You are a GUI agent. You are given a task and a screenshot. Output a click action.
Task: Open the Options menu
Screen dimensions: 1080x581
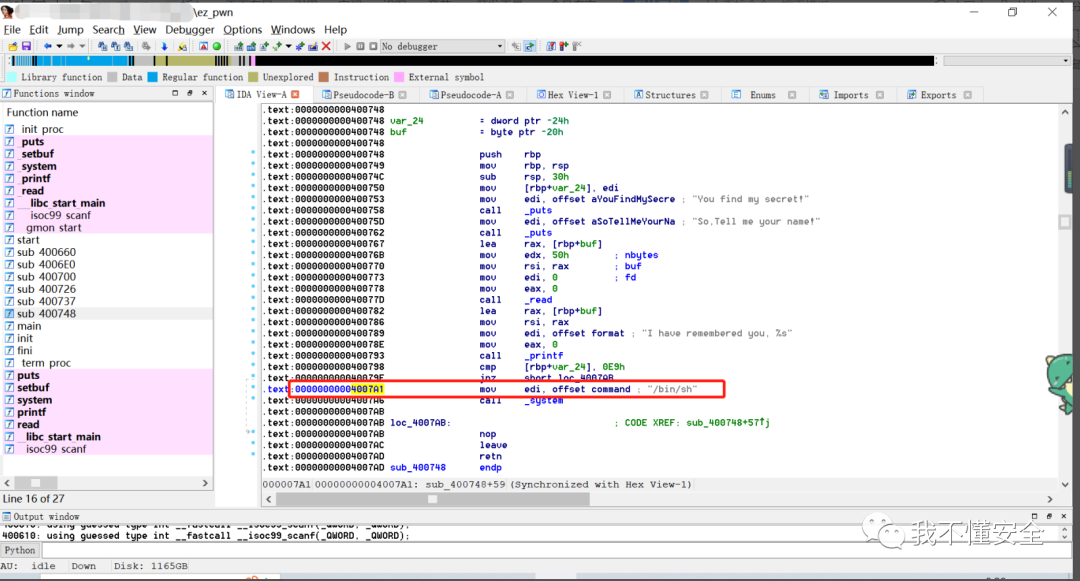pos(242,30)
